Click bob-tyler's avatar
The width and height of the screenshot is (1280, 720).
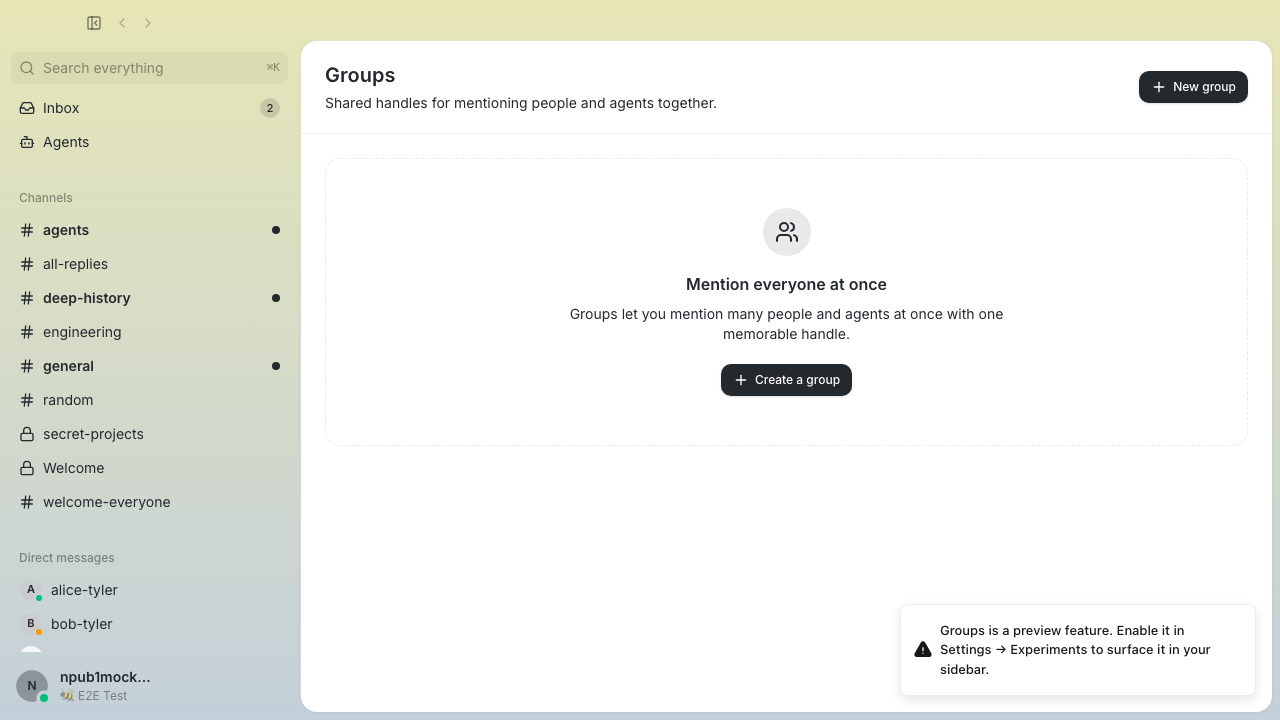click(x=31, y=624)
